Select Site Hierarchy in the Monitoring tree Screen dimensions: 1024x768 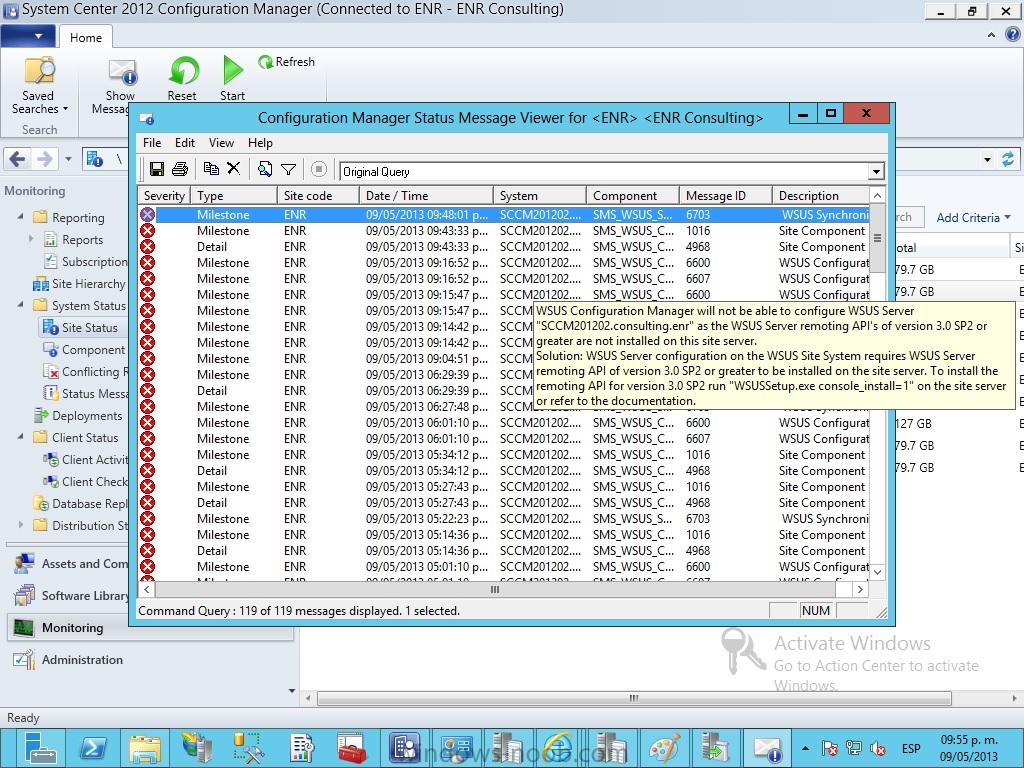80,283
